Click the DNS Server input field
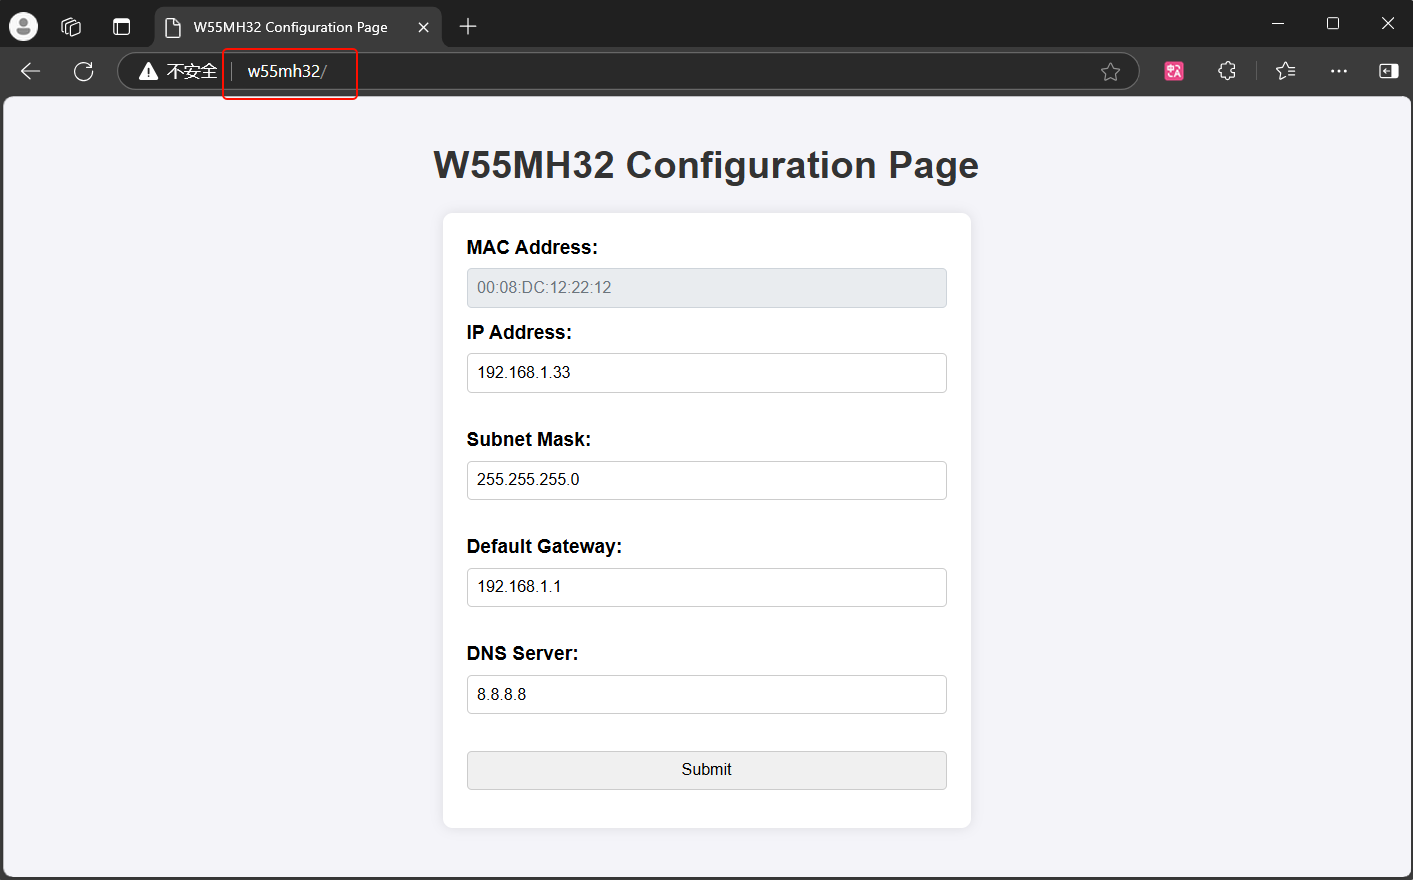 706,694
